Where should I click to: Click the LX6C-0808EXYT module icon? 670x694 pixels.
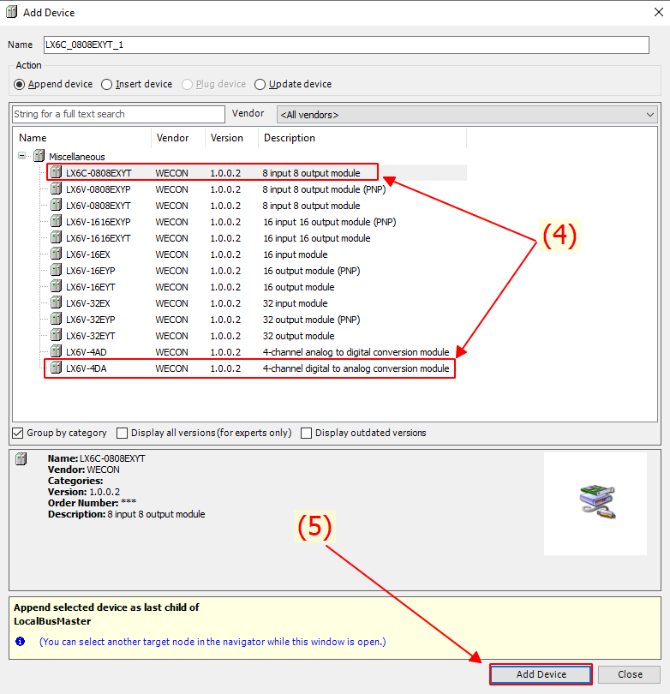tap(56, 173)
